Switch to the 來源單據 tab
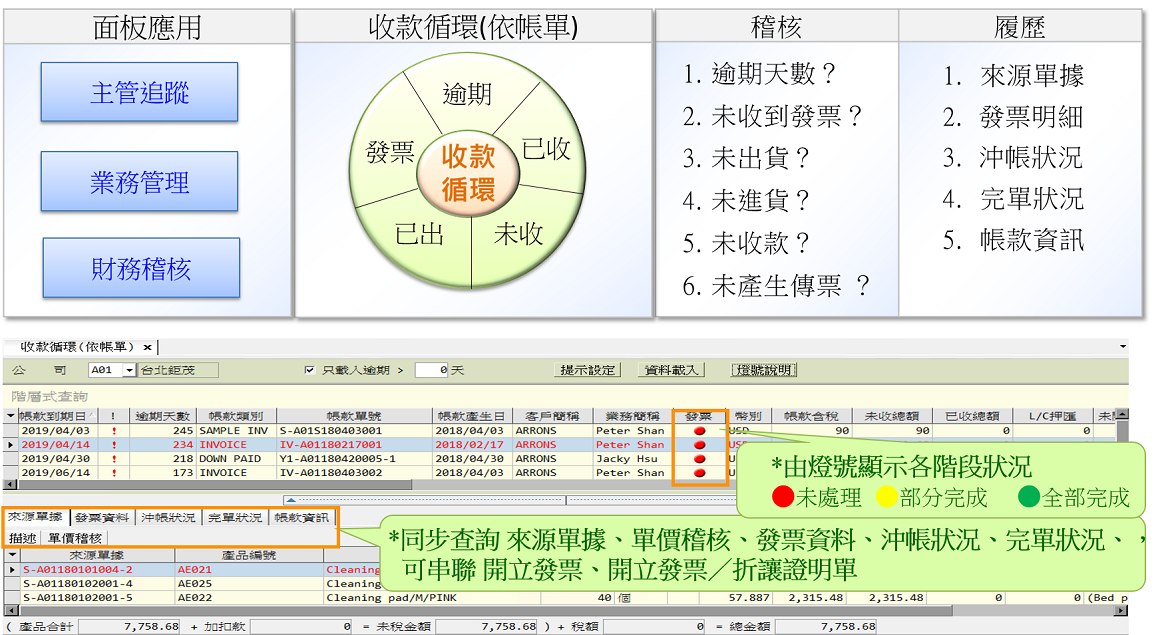This screenshot has height=635, width=1170. point(36,517)
